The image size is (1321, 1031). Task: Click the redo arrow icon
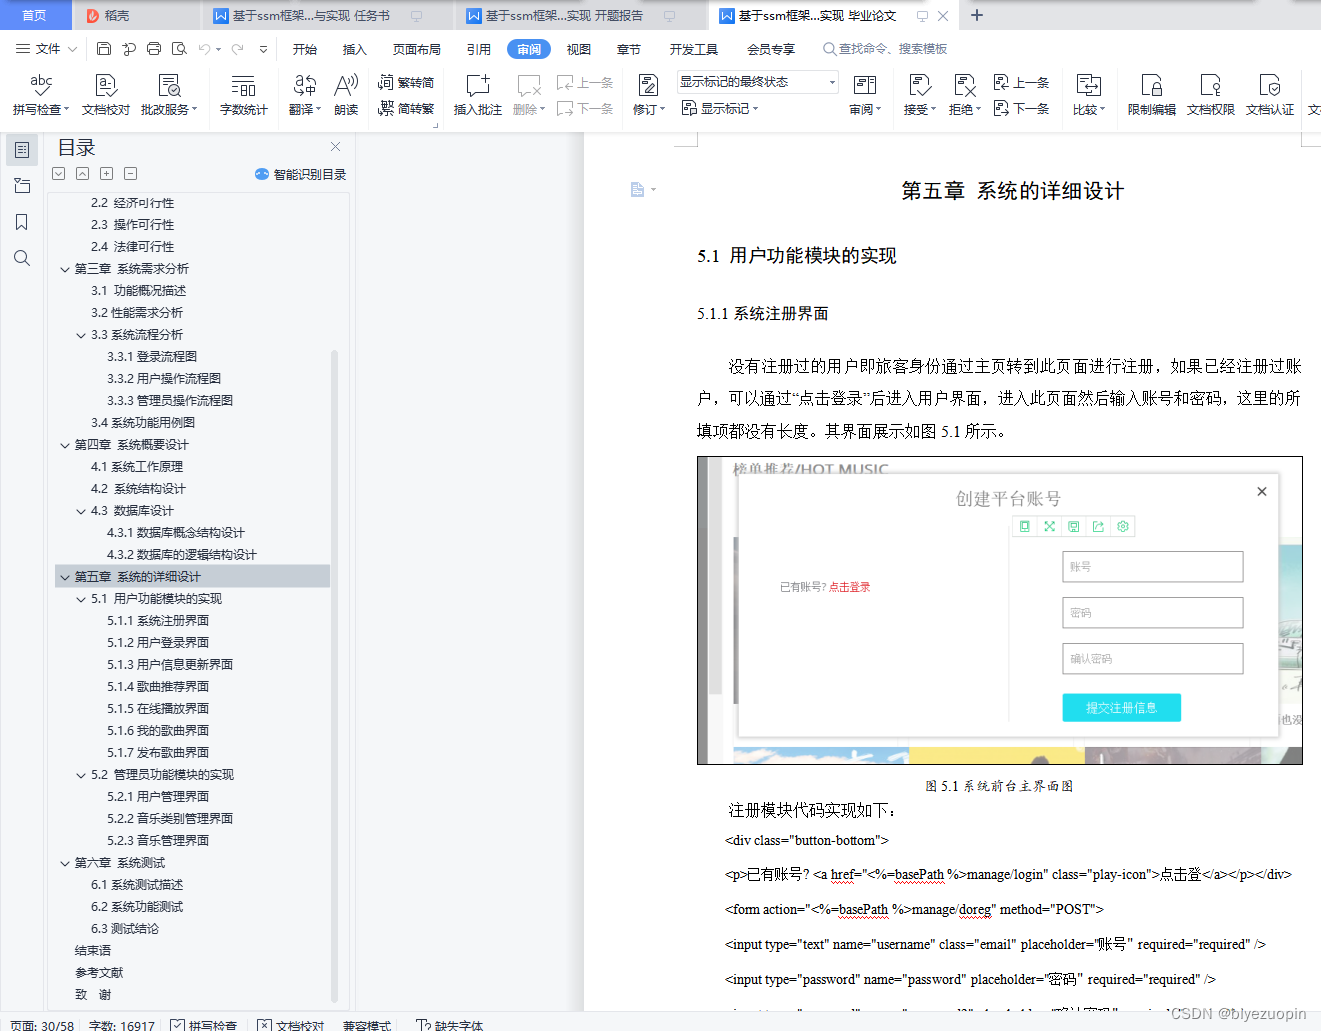(238, 48)
